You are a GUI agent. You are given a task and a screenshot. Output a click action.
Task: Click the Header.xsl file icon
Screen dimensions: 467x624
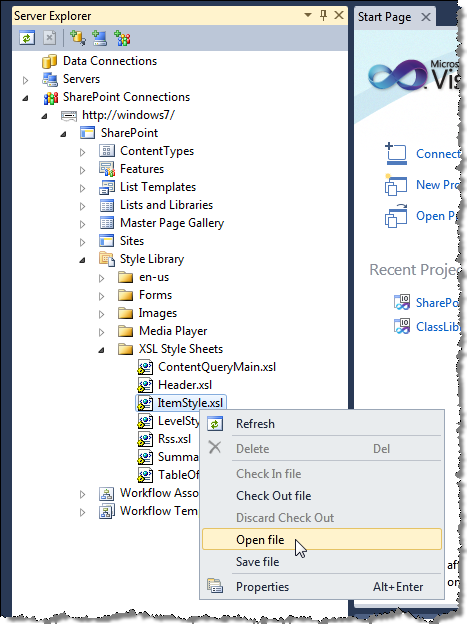(145, 385)
